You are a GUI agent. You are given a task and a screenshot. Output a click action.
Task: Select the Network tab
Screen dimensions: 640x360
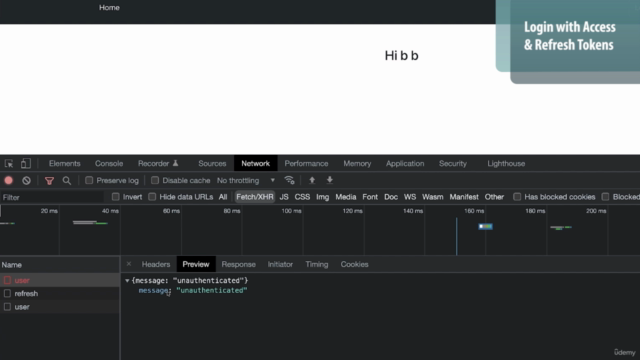click(x=256, y=163)
